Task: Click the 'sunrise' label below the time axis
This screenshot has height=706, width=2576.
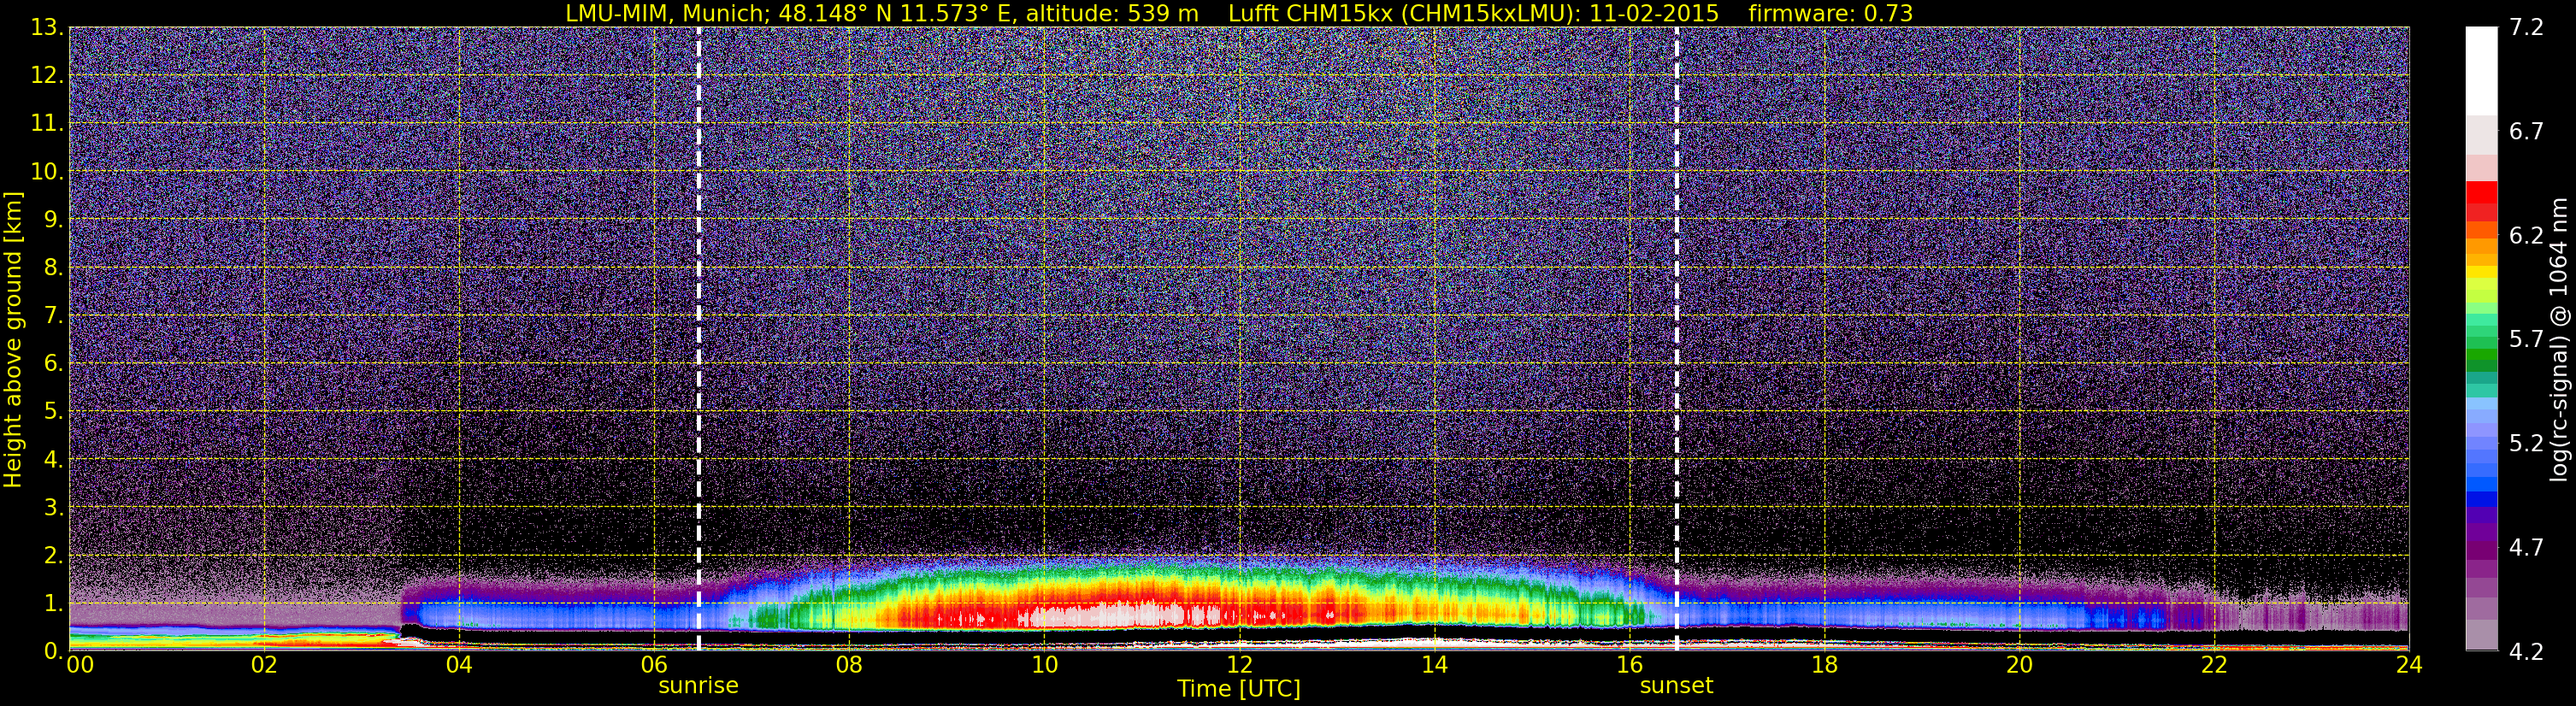Action: tap(698, 686)
